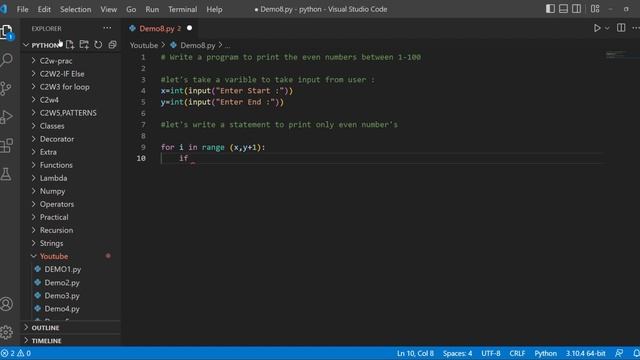Open the Terminal menu
Viewport: 640px width, 360px height.
[182, 9]
